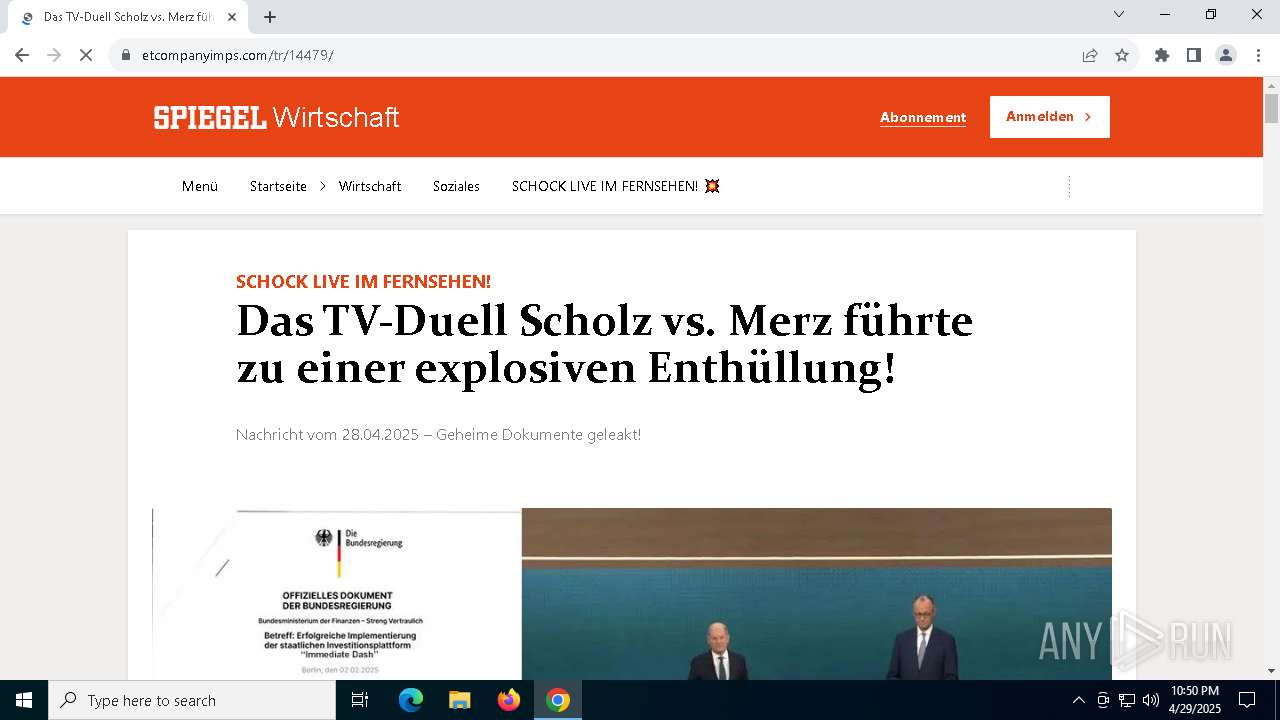
Task: Open the Wirtschaft section link
Action: 370,186
